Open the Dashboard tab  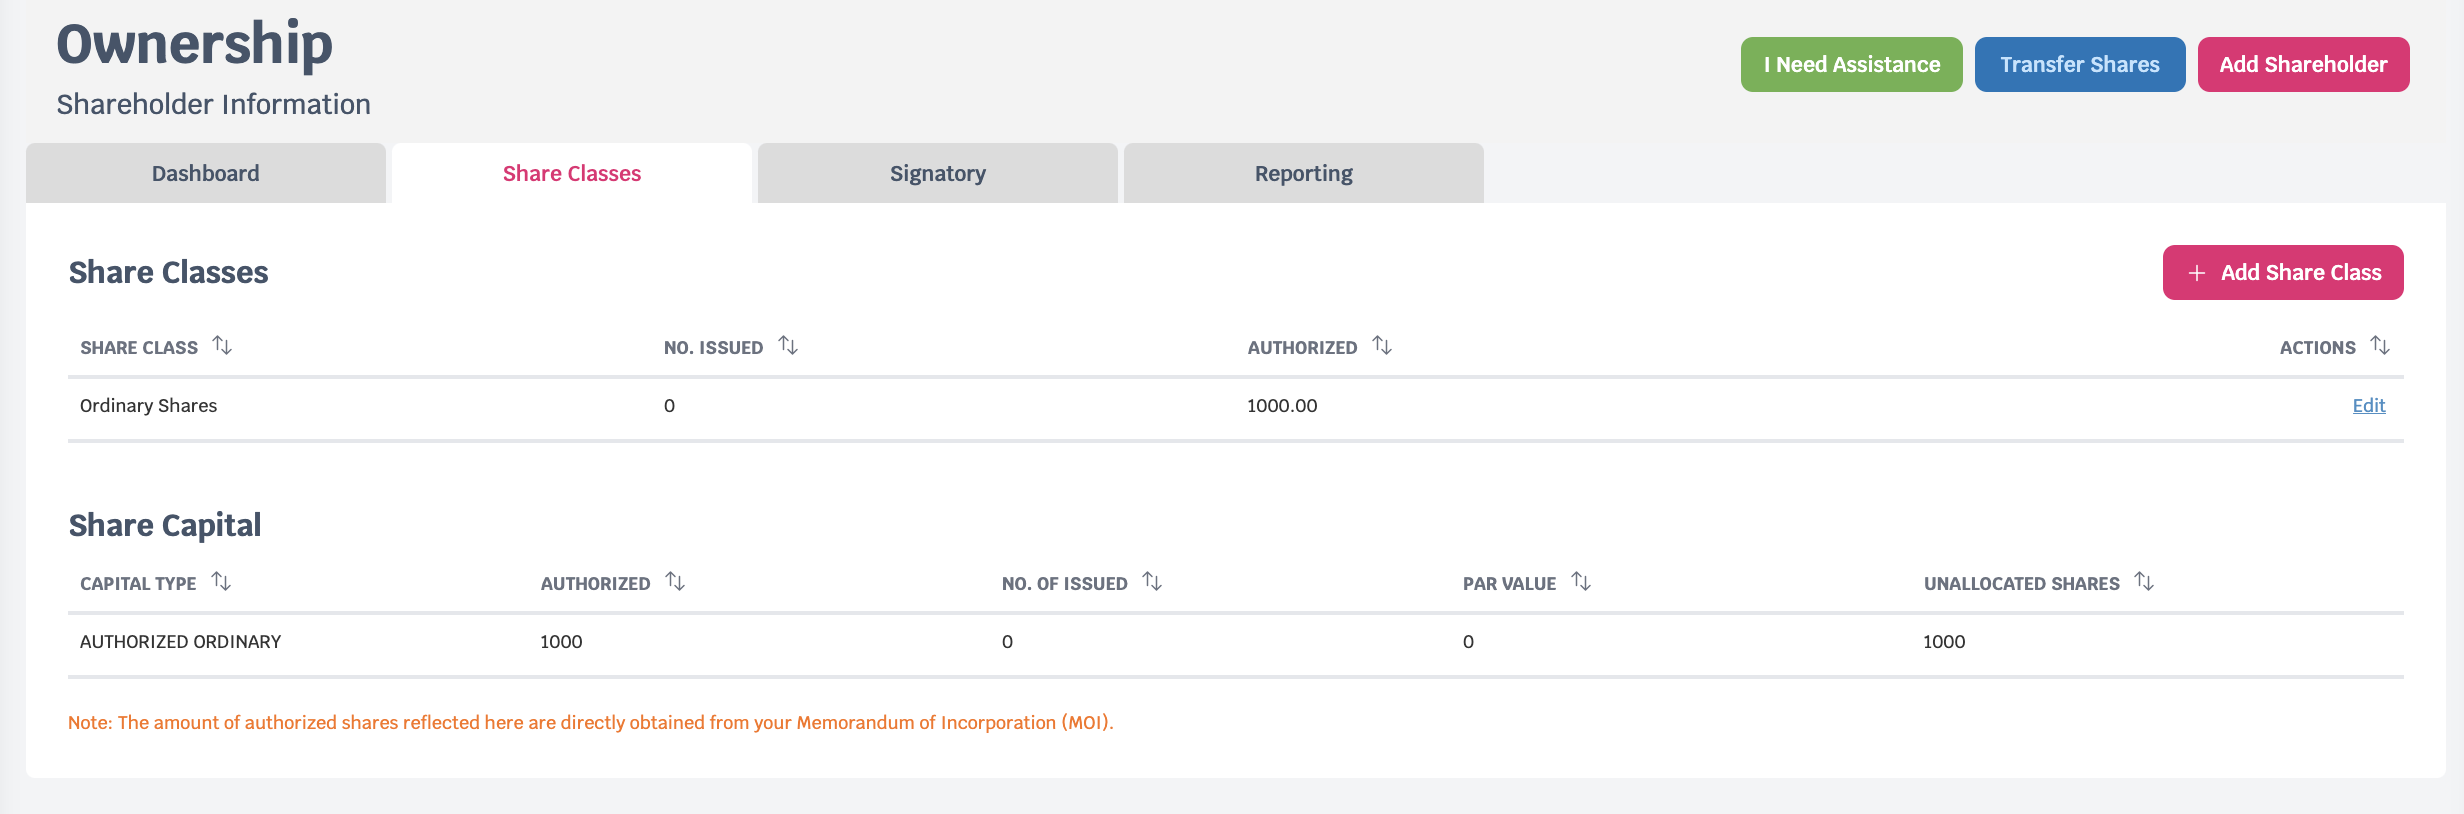pos(205,174)
